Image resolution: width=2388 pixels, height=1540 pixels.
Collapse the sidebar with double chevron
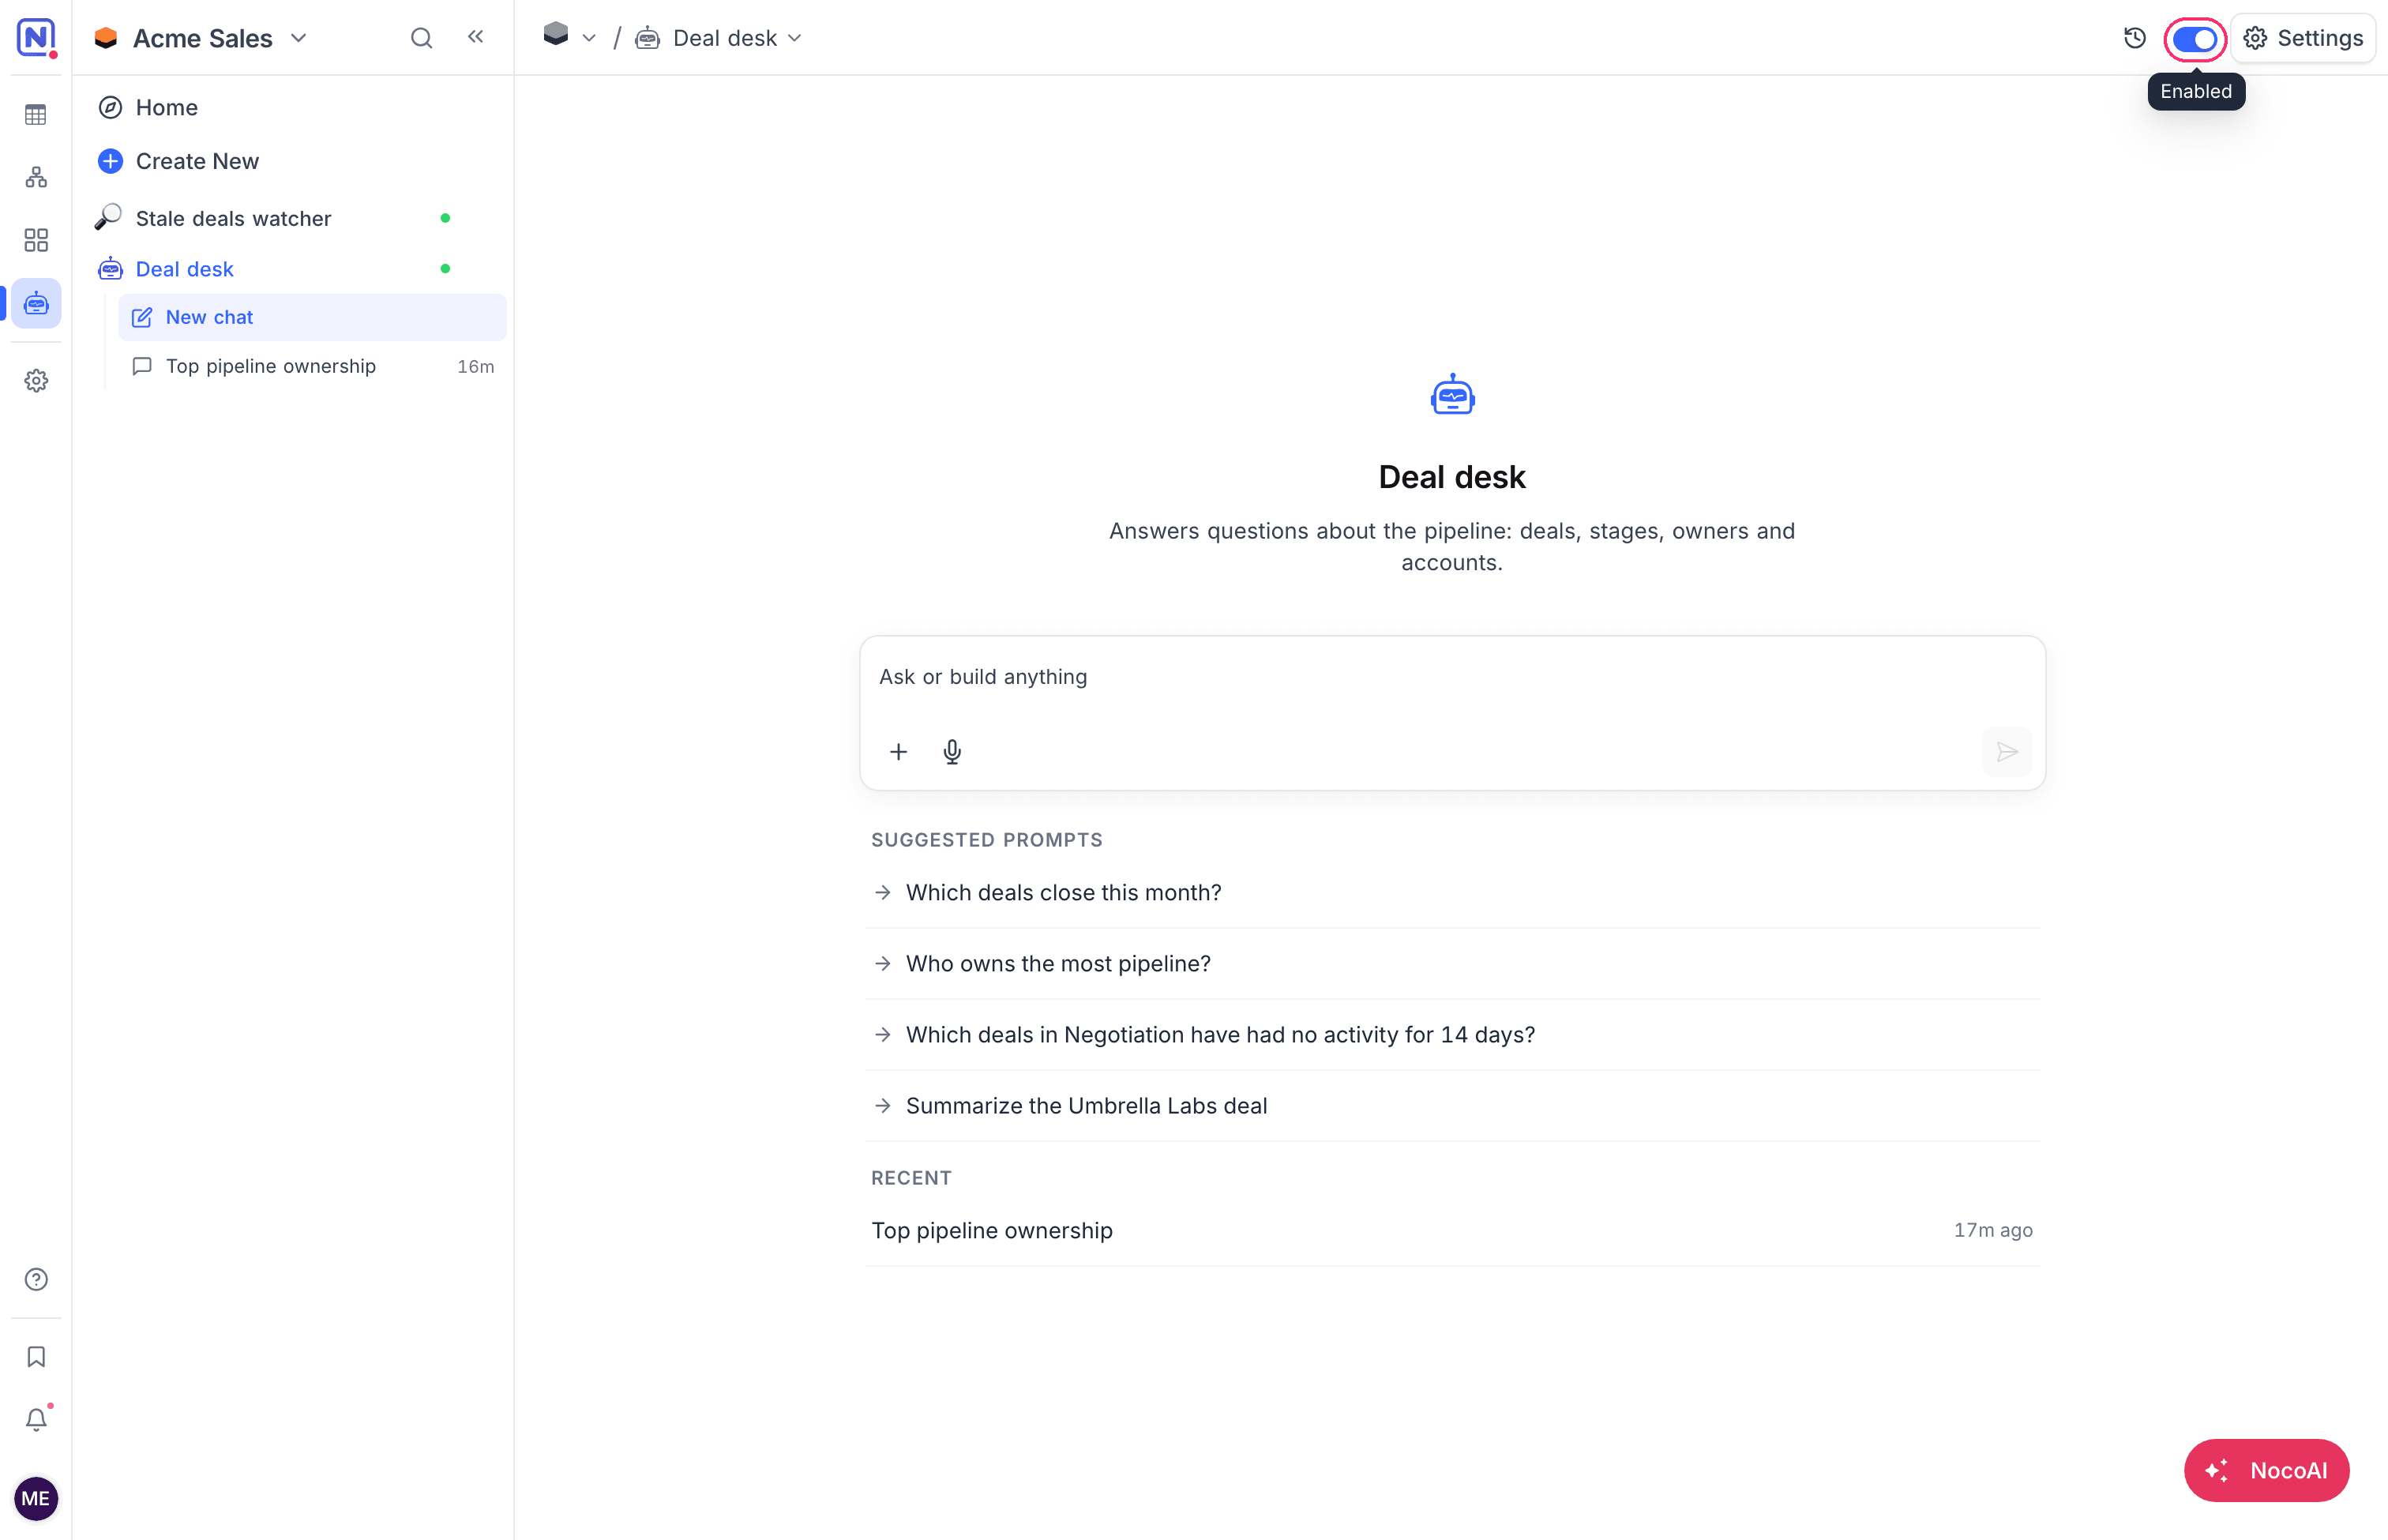[x=476, y=37]
